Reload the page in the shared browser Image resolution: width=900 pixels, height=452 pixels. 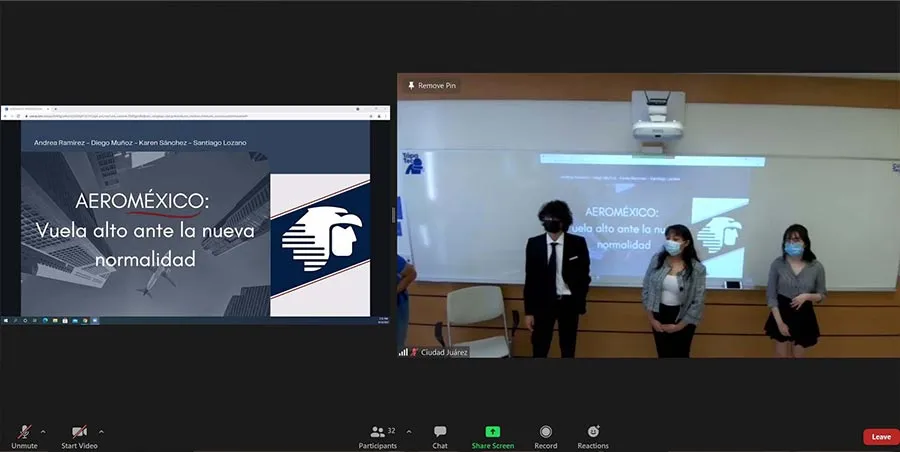point(18,116)
